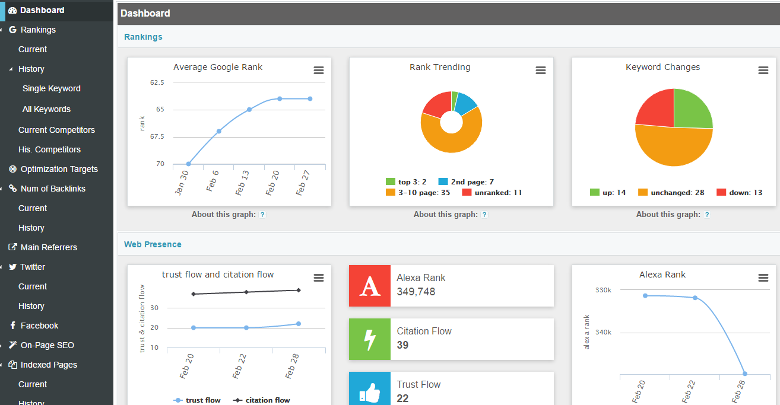Screen dimensions: 780x405
Task: Toggle the '2nd page: 7' legend entry
Action: coord(466,182)
